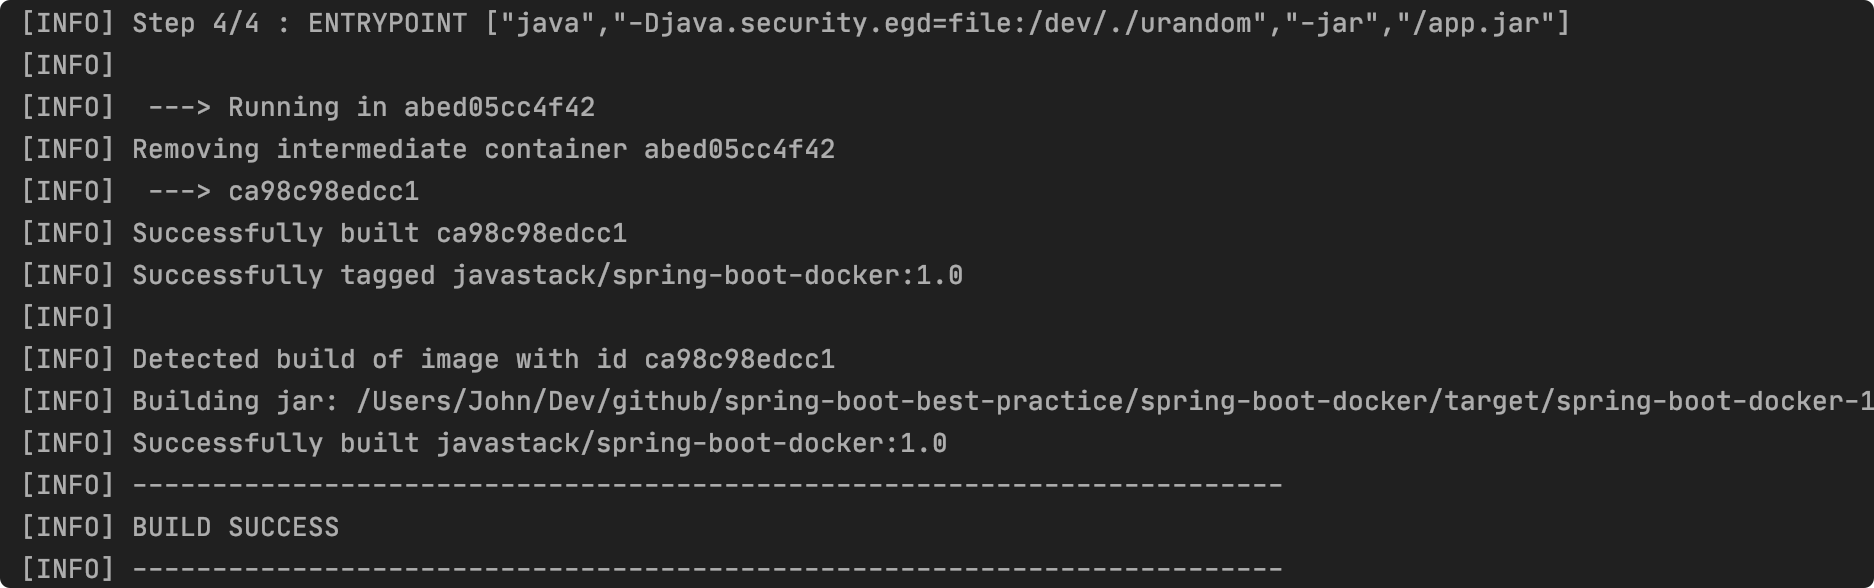Click the /app.jar argument text
This screenshot has height=588, width=1874.
[x=1476, y=23]
